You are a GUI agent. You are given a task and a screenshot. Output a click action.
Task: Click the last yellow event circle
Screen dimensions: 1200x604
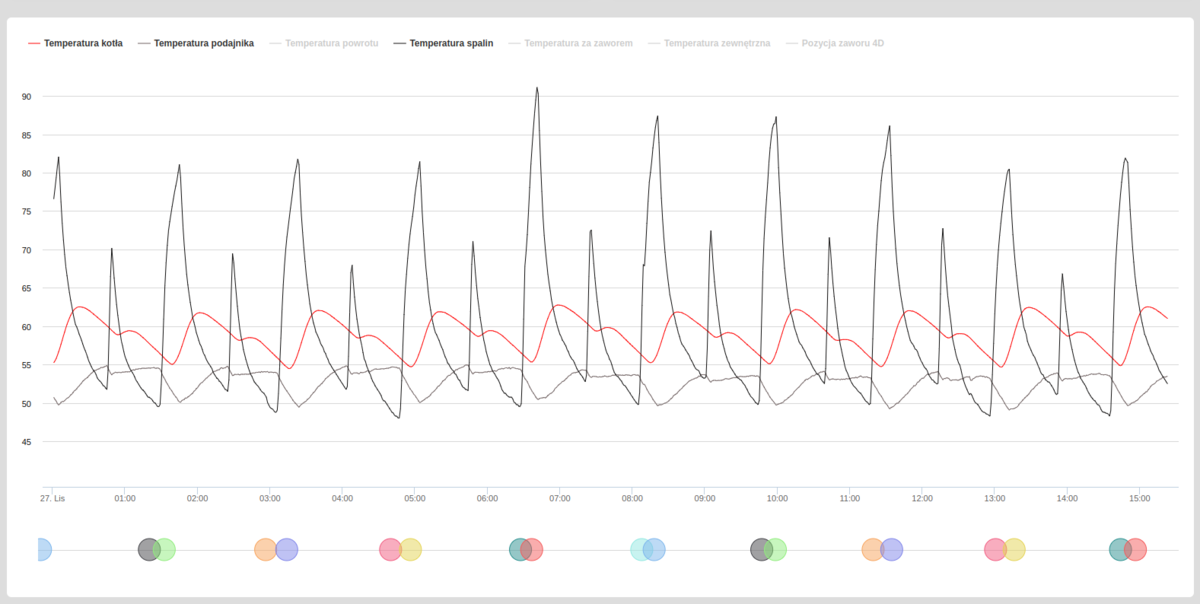[1015, 549]
